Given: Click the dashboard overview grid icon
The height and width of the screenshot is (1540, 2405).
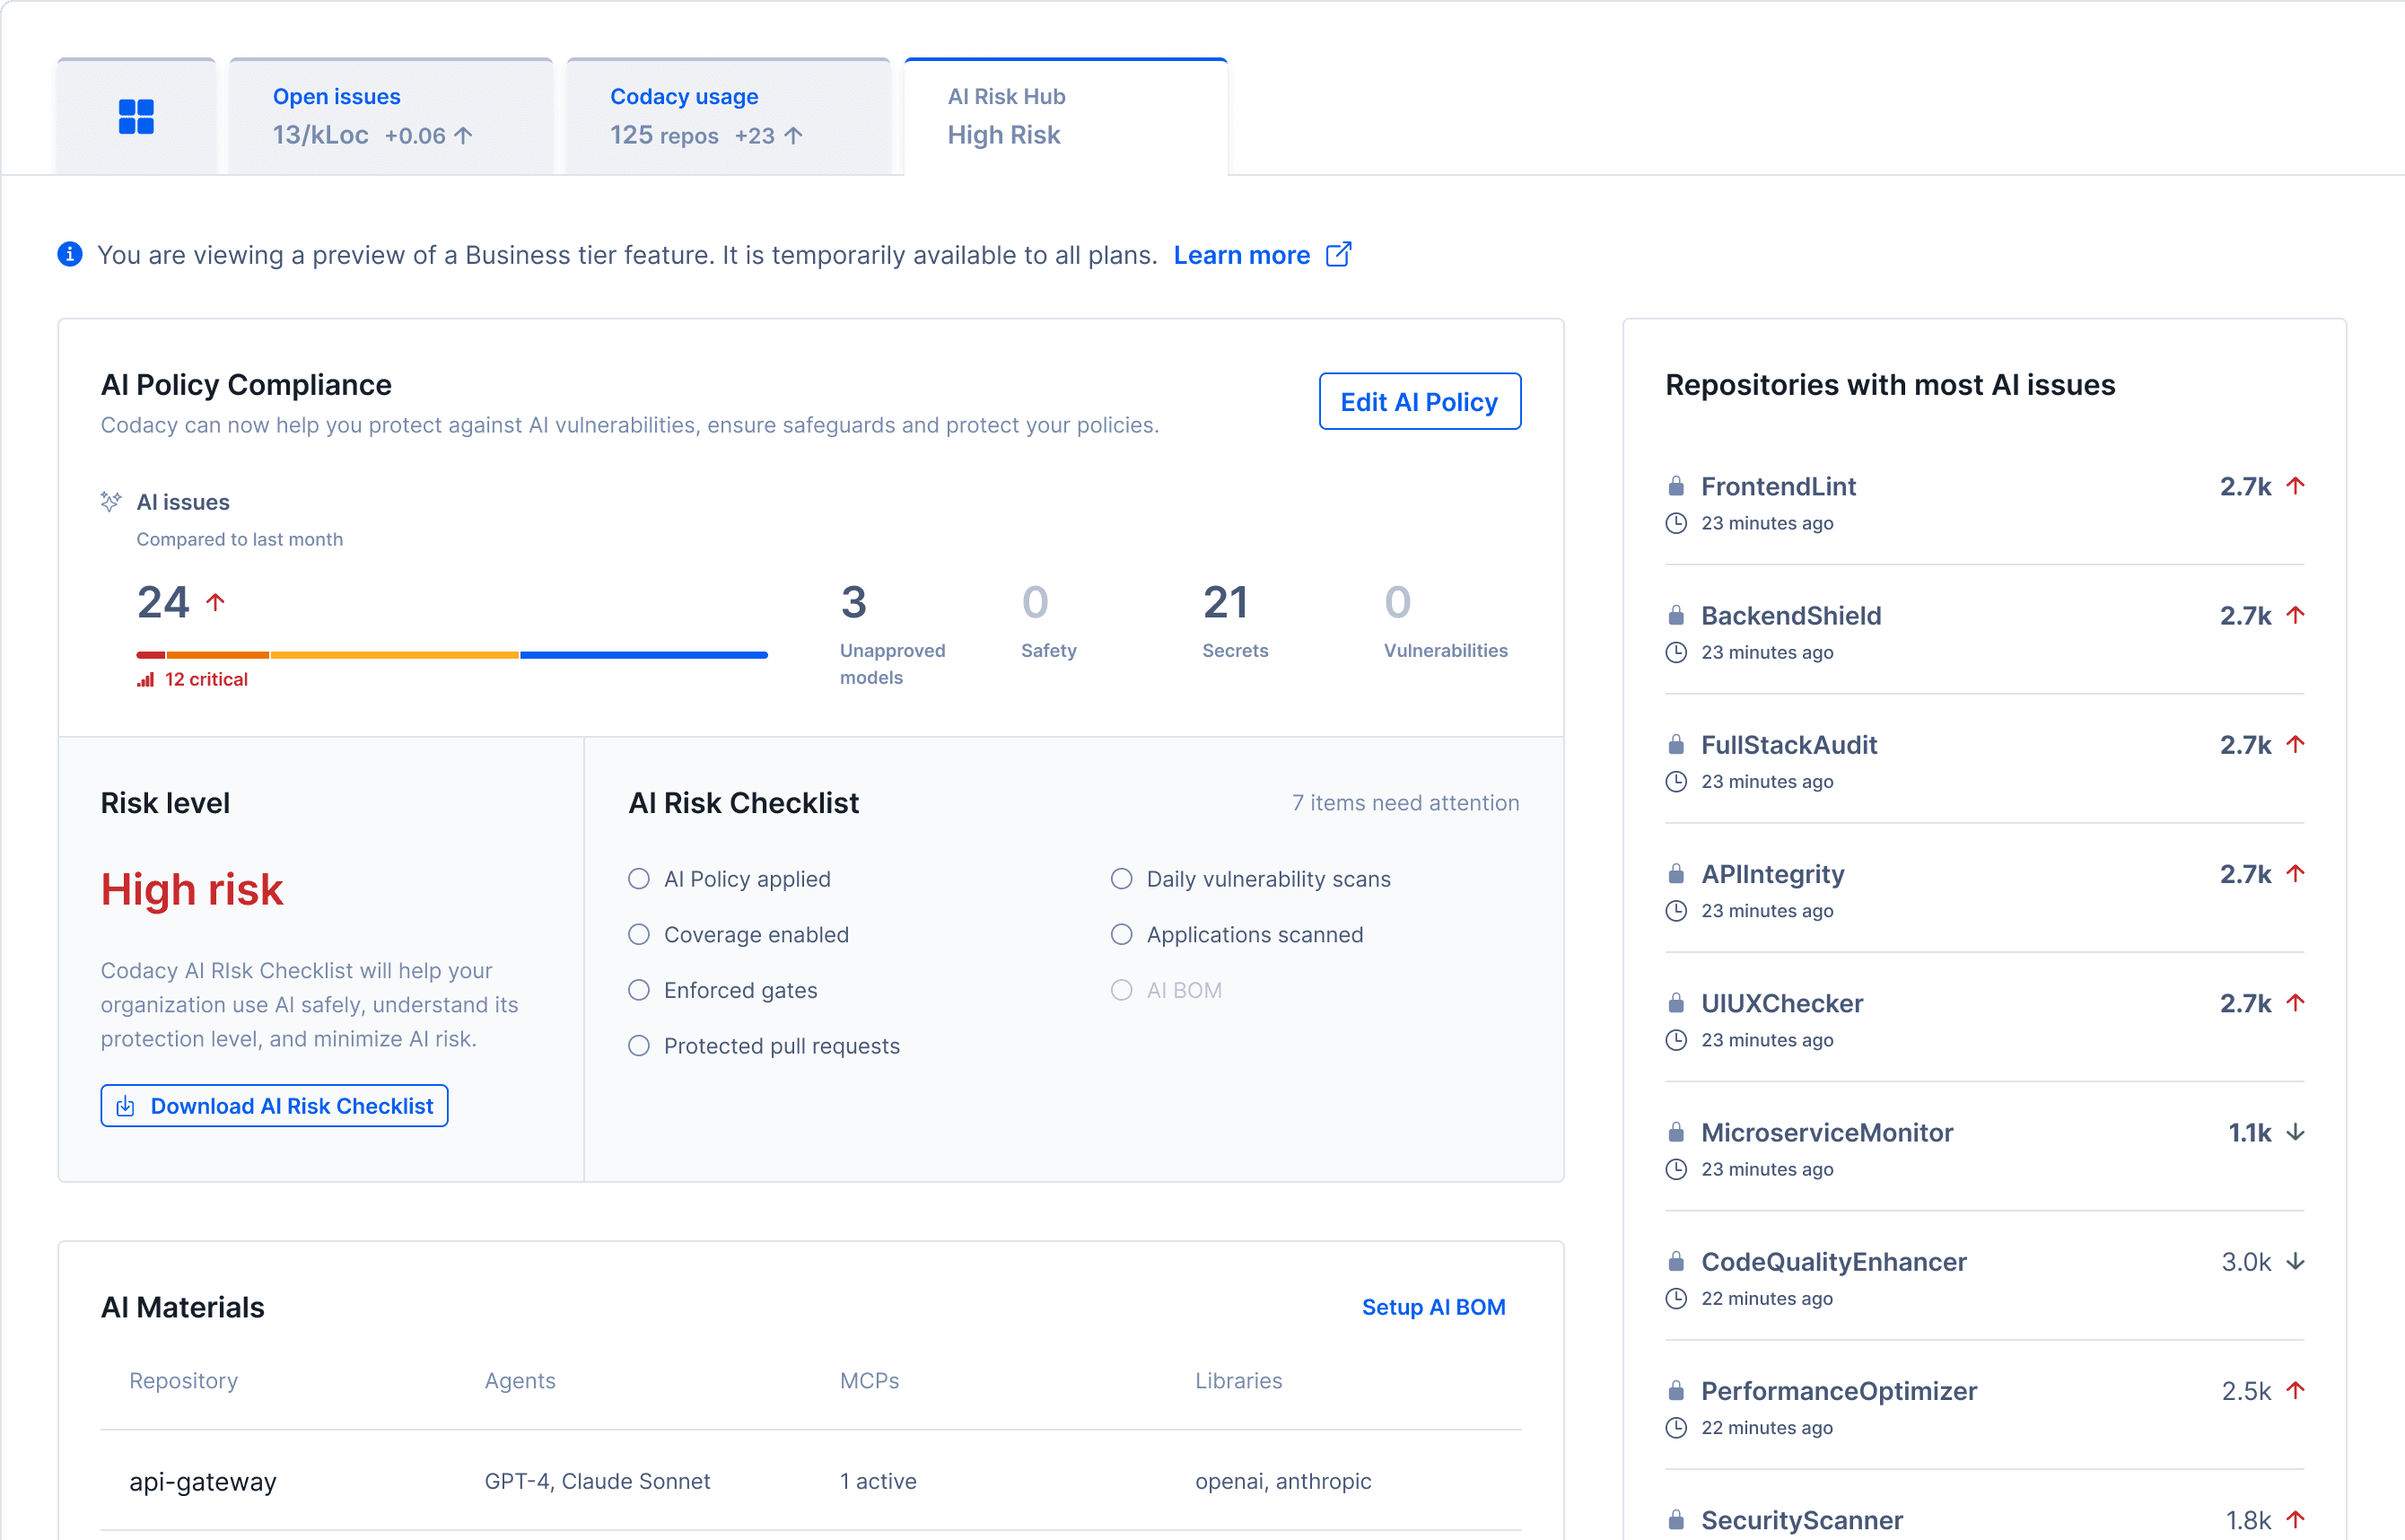Looking at the screenshot, I should coord(136,116).
